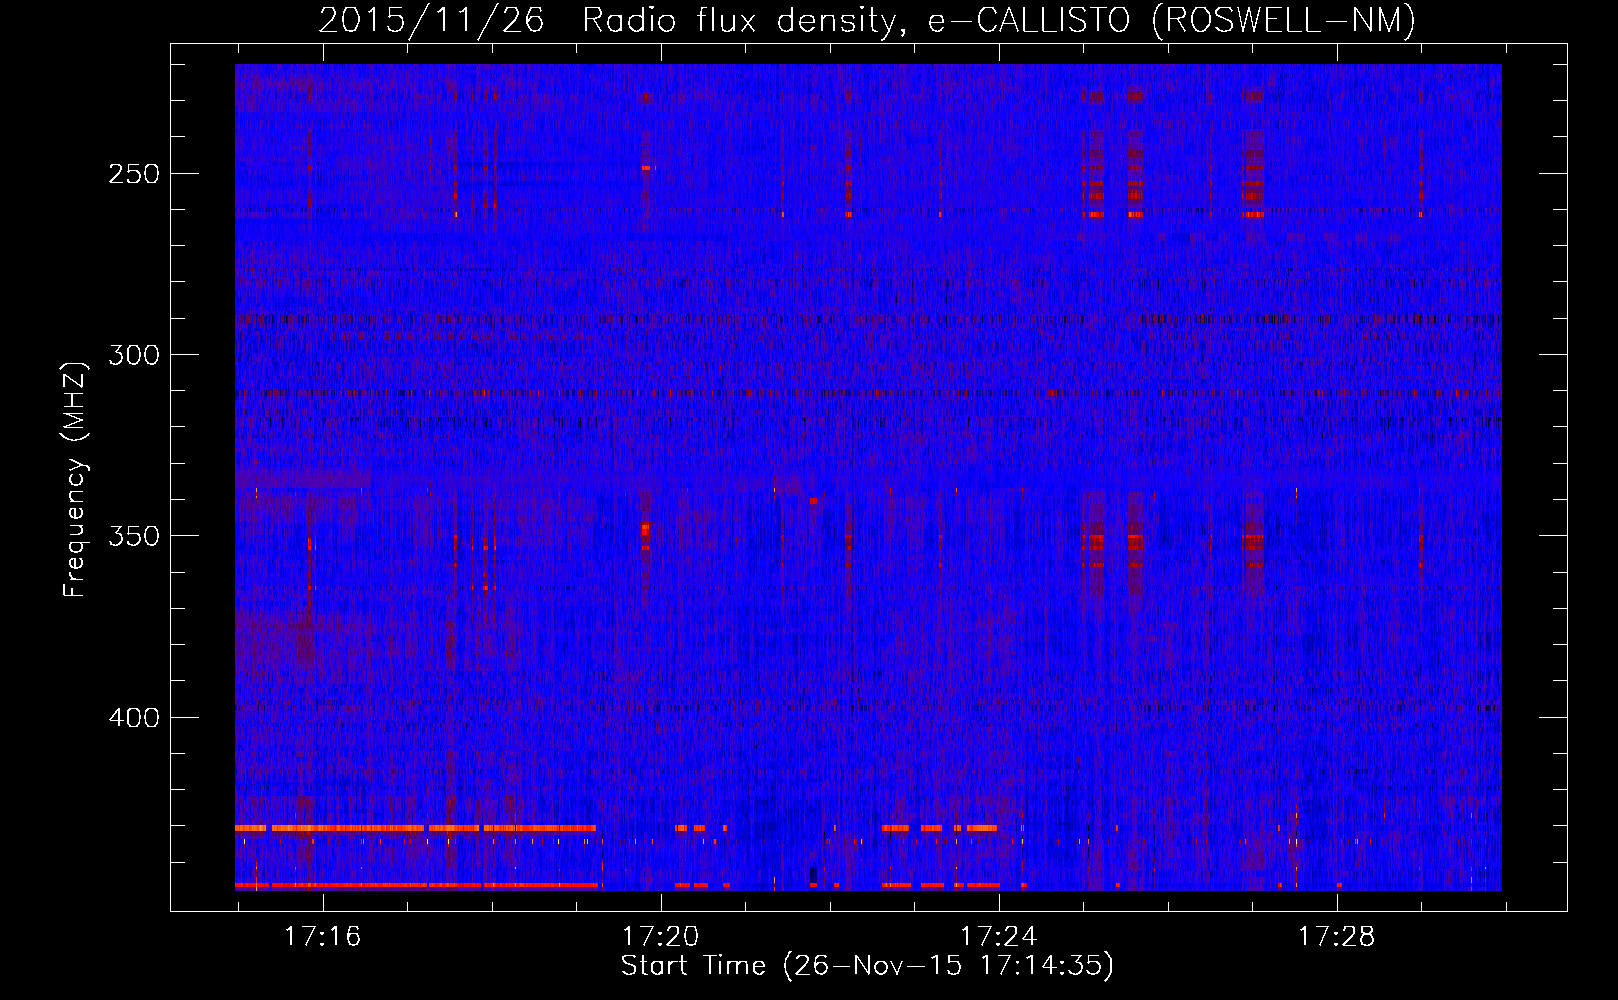Click the "e-CALLISTO (ROSWELL-NM)" station name in title
Image resolution: width=1618 pixels, height=1000 pixels.
pos(1172,20)
